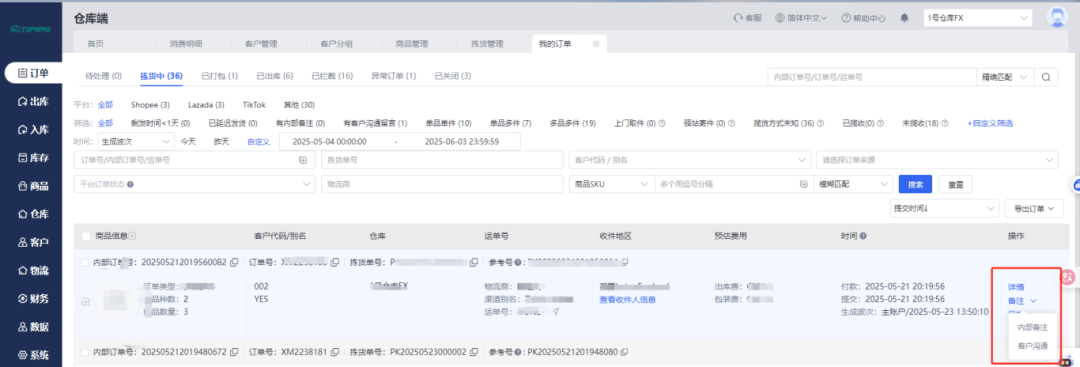Click the start date 2025-05-04 00:00:00 field
This screenshot has width=1080, height=367.
[x=330, y=141]
